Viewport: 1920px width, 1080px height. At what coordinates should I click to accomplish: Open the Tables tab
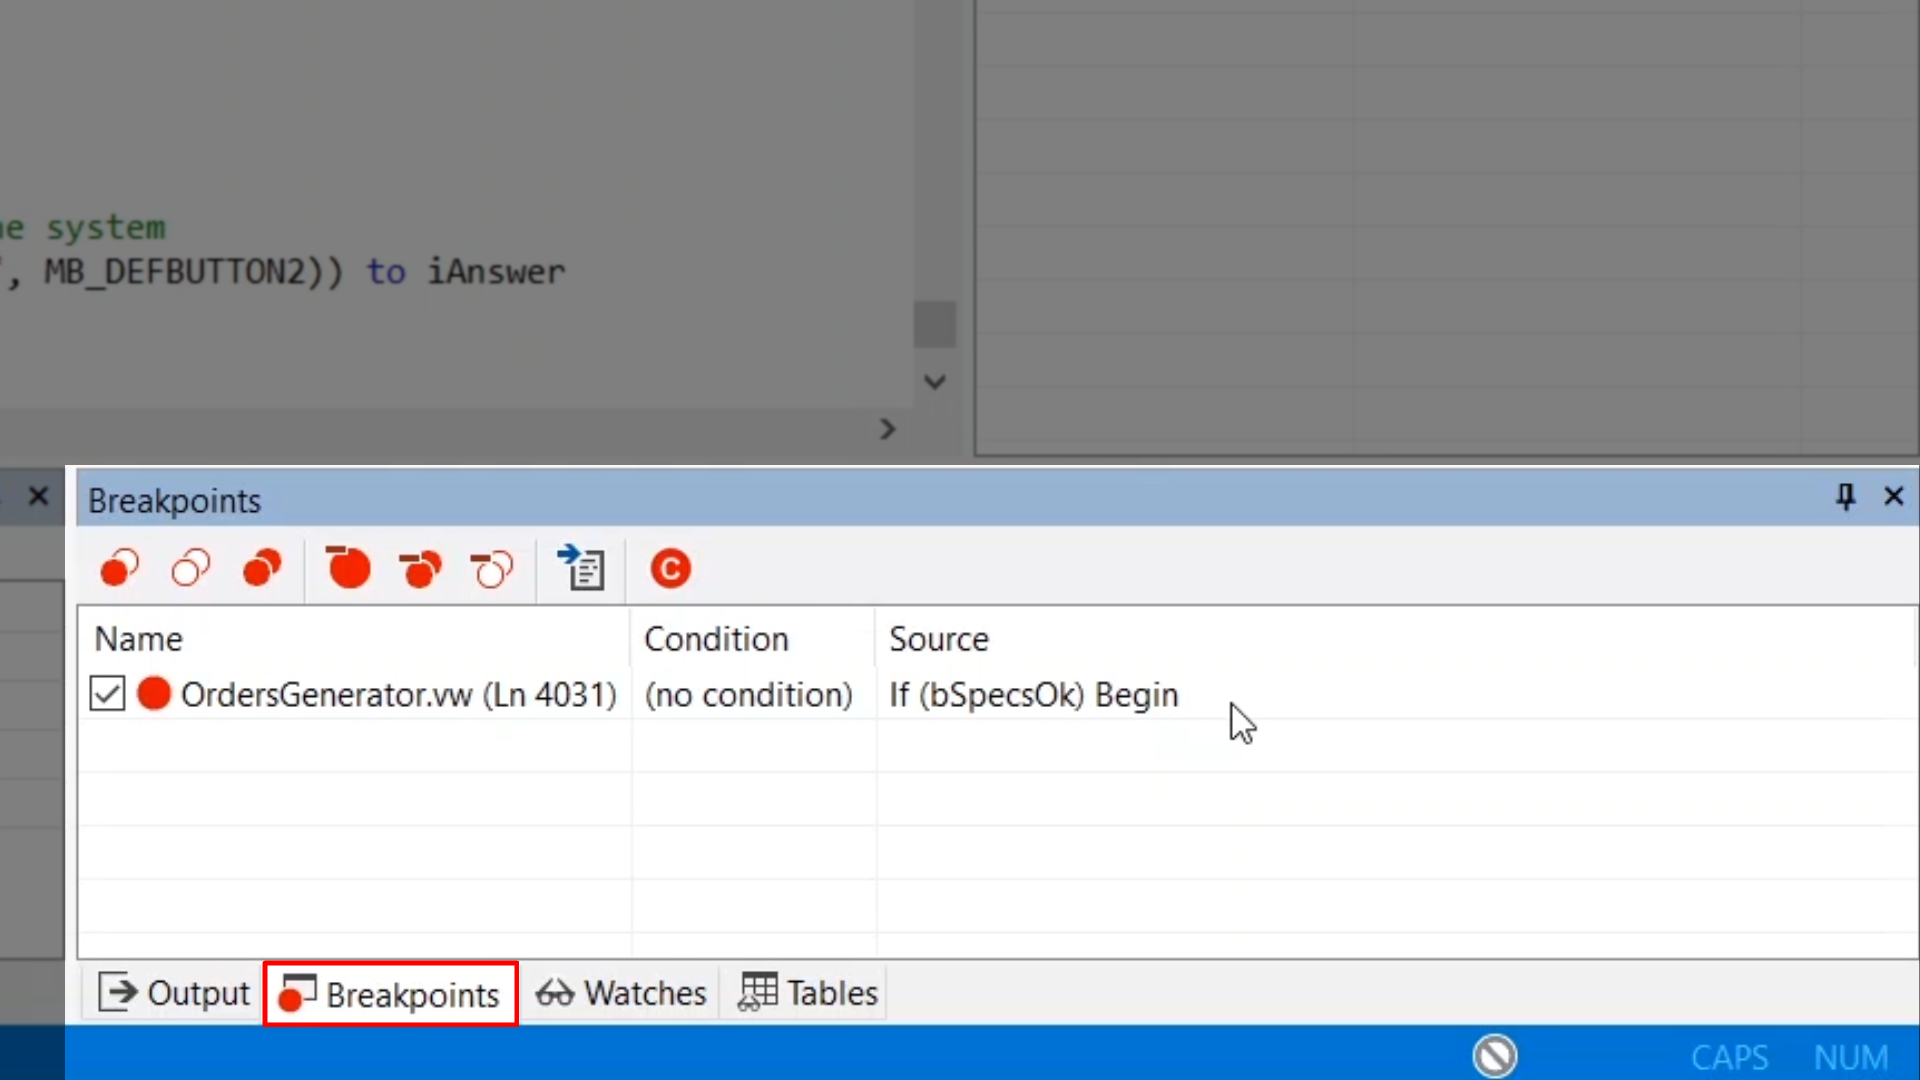(x=808, y=993)
